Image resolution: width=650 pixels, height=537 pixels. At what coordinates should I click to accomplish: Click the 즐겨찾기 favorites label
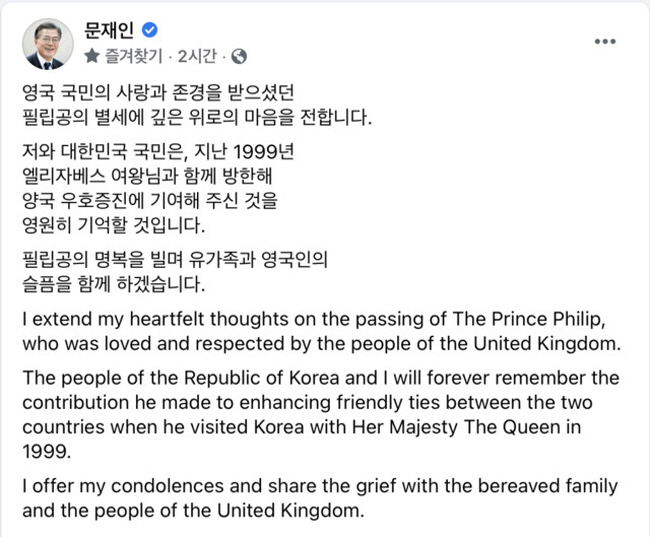(133, 56)
